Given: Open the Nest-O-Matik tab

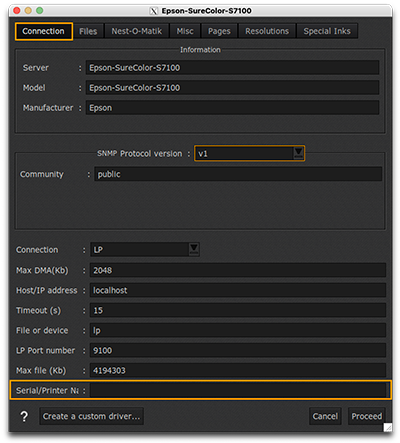Looking at the screenshot, I should coord(137,31).
